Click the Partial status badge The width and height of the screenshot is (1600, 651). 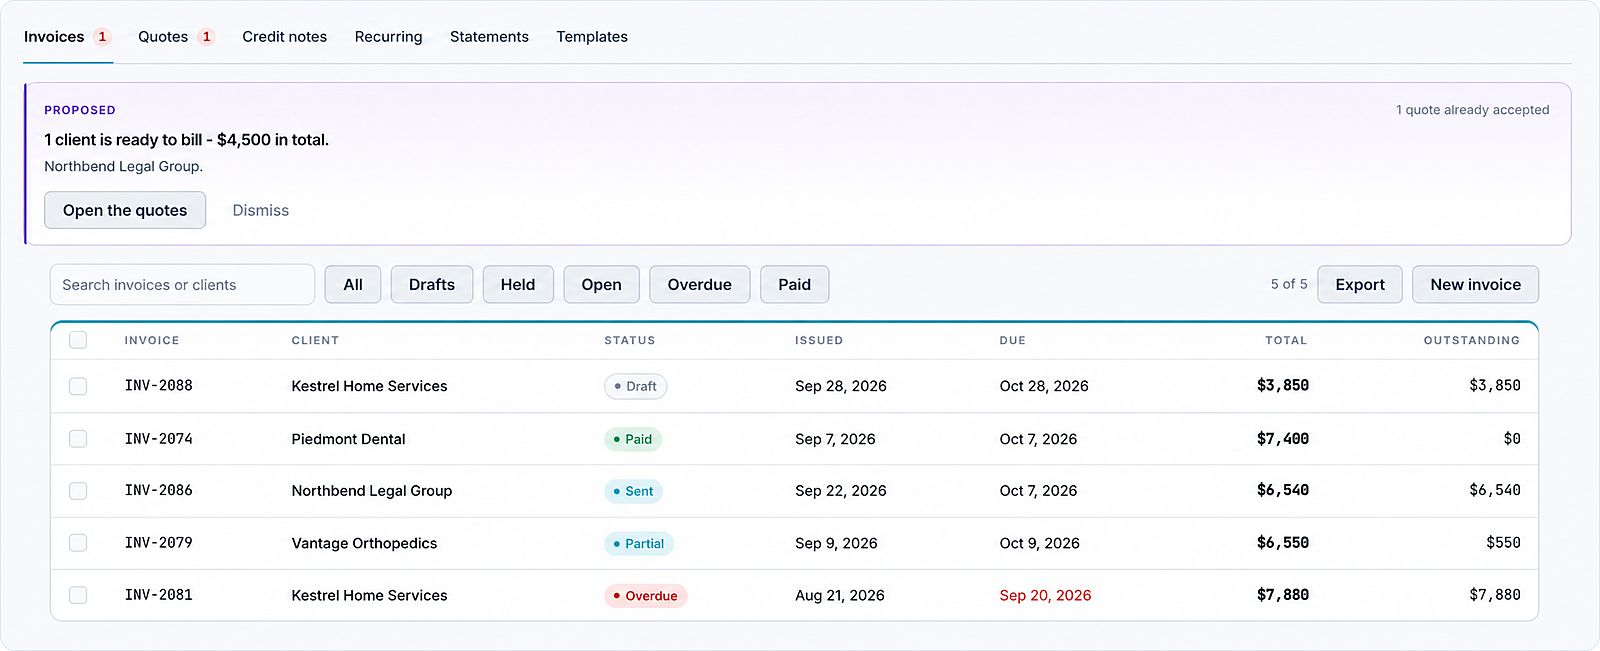click(x=639, y=543)
